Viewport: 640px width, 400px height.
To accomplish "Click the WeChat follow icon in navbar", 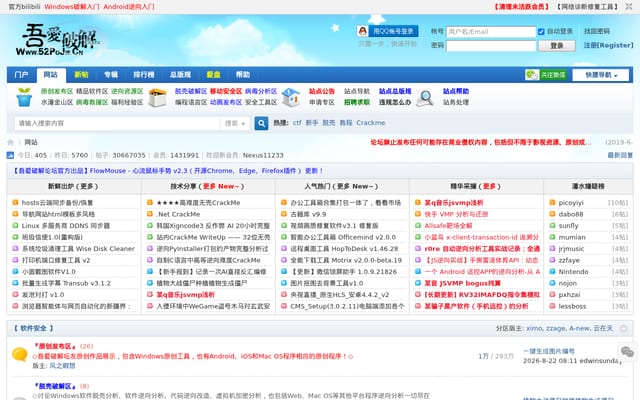I will coord(531,75).
